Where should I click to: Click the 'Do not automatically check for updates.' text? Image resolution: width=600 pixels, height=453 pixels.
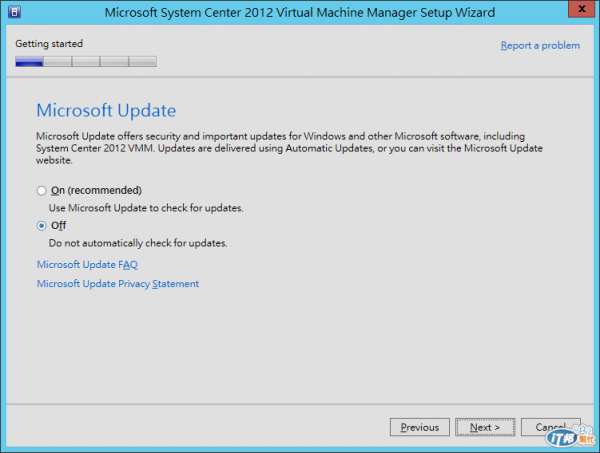click(x=138, y=243)
